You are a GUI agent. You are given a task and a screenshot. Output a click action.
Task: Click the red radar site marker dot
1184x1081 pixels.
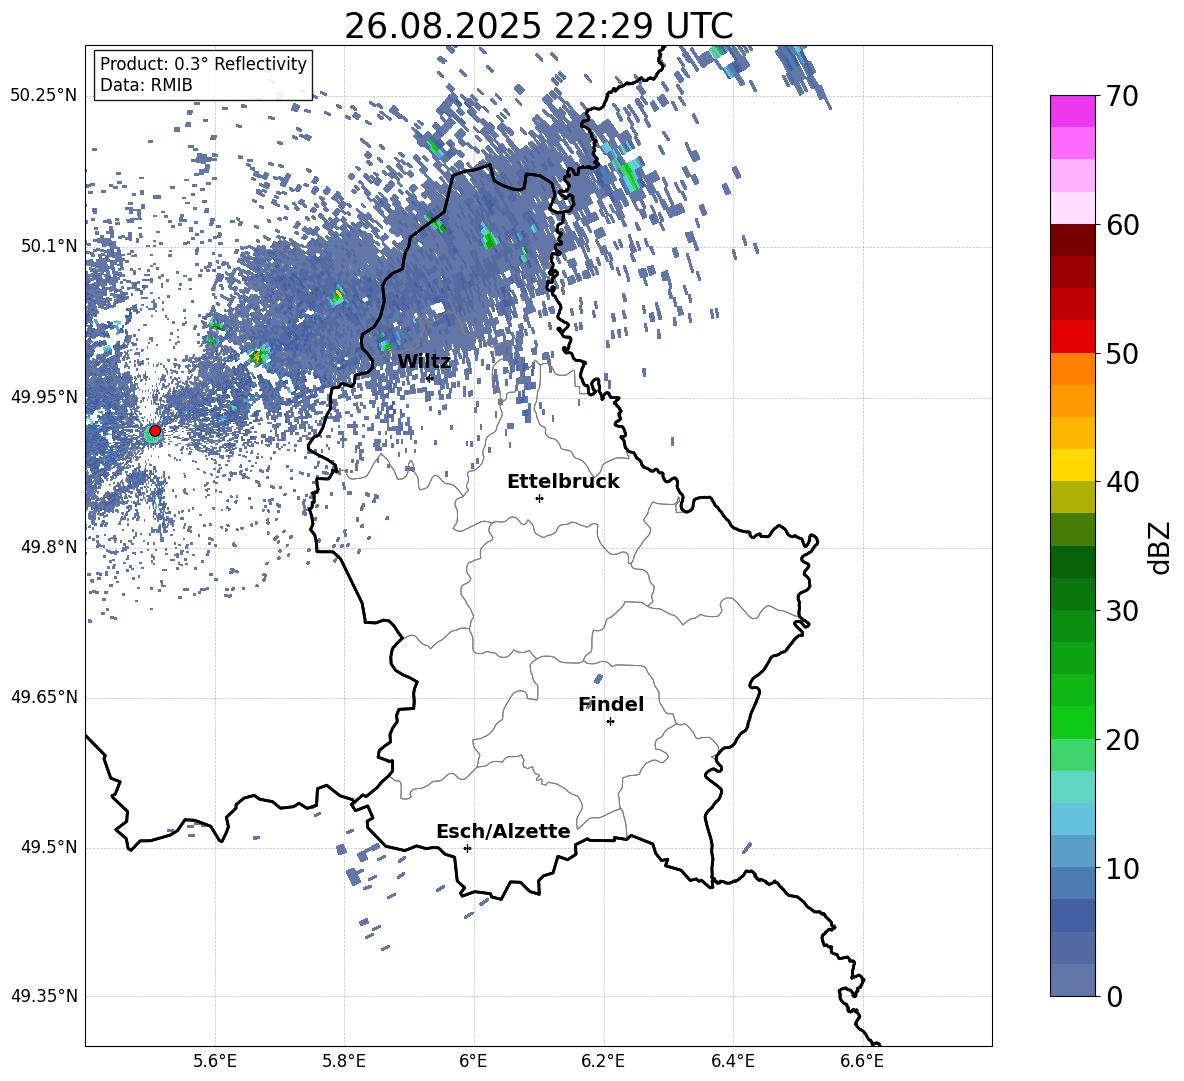(155, 431)
